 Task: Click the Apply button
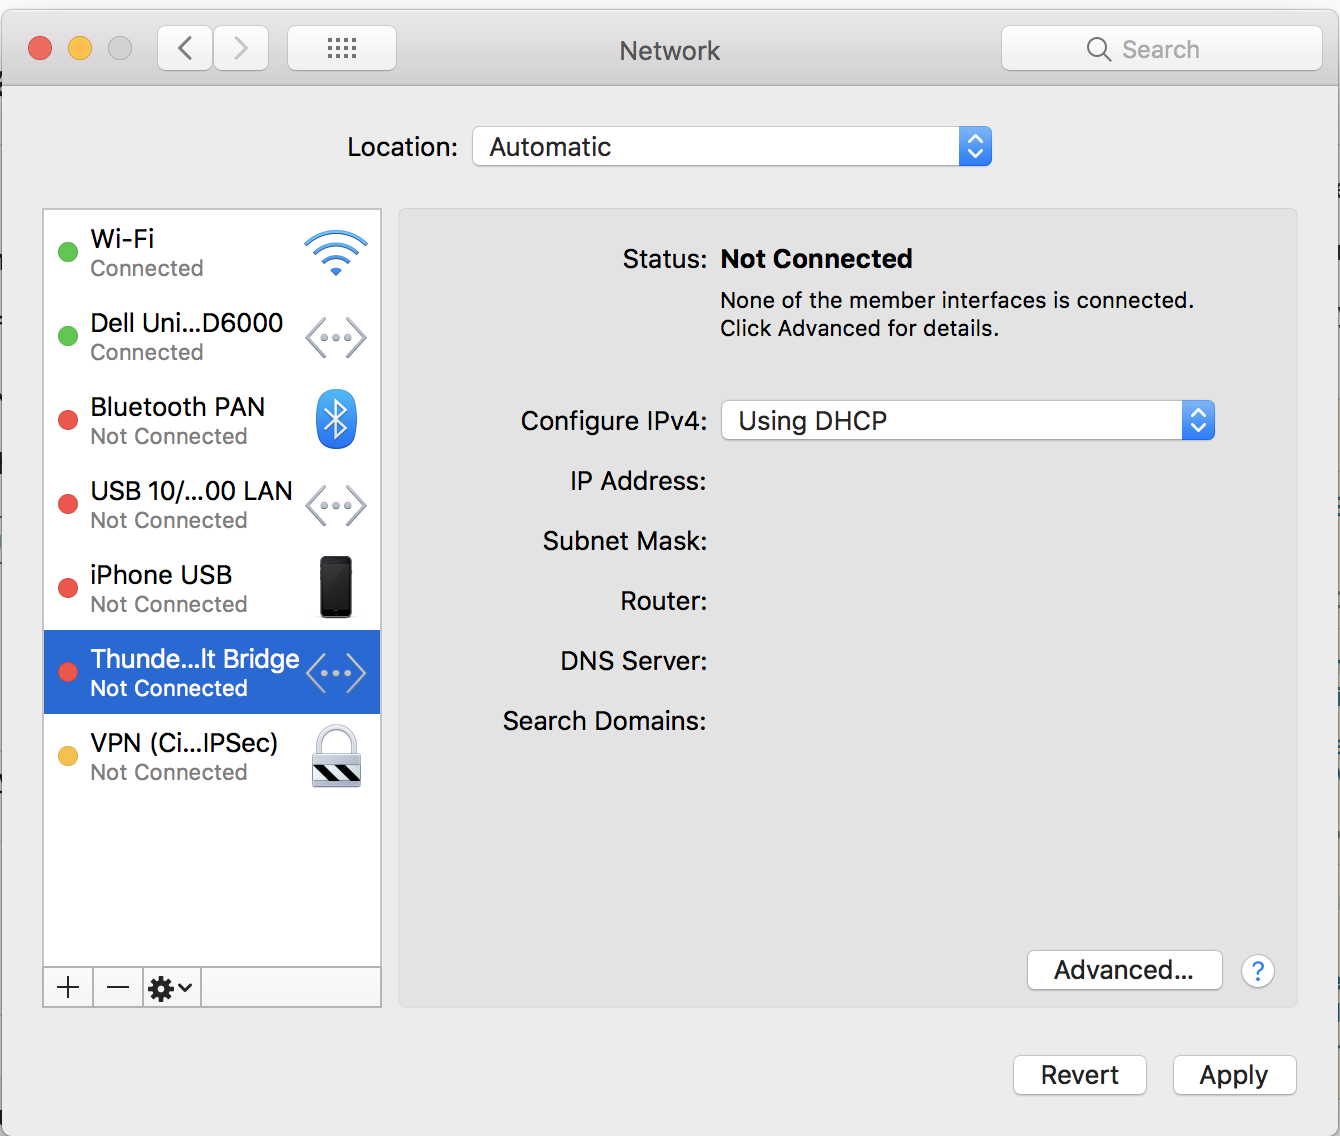tap(1235, 1075)
